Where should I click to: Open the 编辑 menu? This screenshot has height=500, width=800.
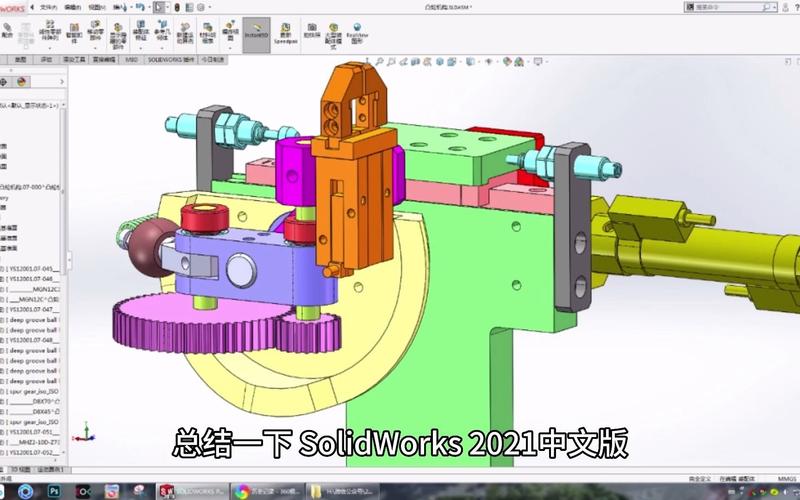point(73,7)
